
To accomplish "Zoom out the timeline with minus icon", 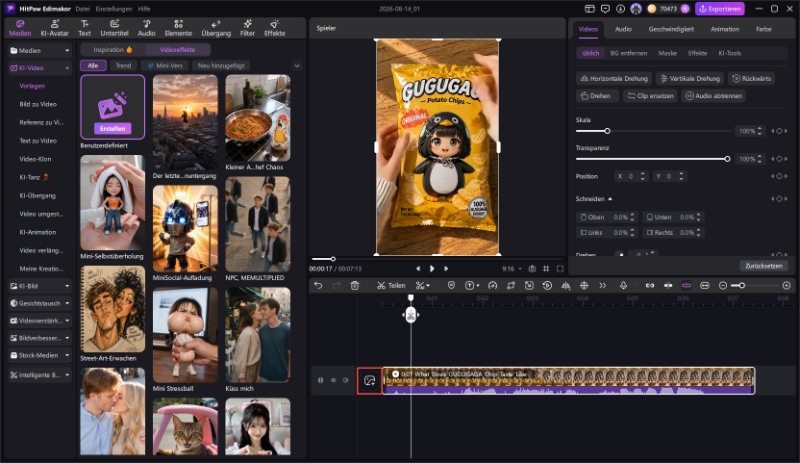I will pyautogui.click(x=723, y=285).
